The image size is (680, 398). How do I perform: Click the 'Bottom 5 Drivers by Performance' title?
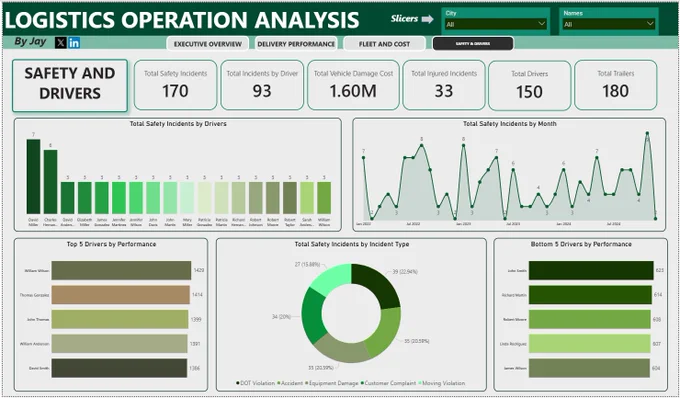point(581,244)
